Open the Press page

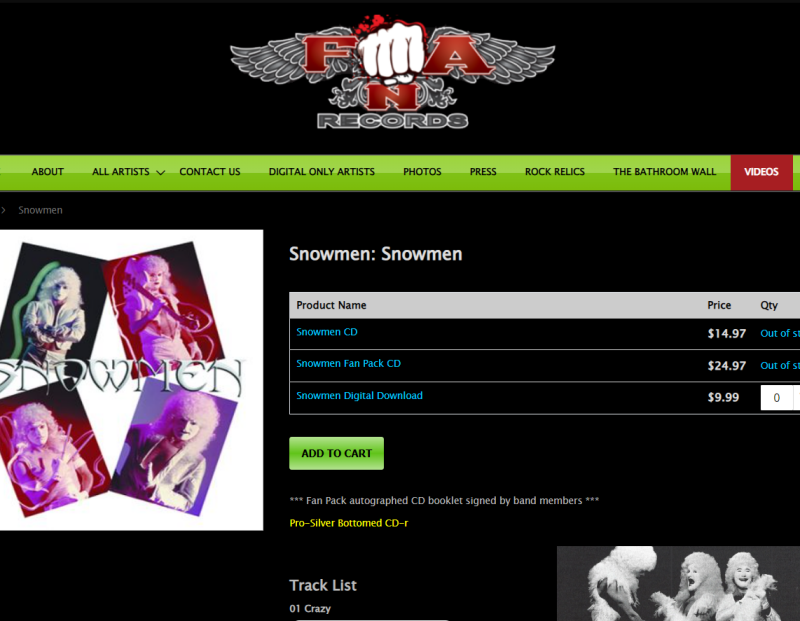click(483, 172)
